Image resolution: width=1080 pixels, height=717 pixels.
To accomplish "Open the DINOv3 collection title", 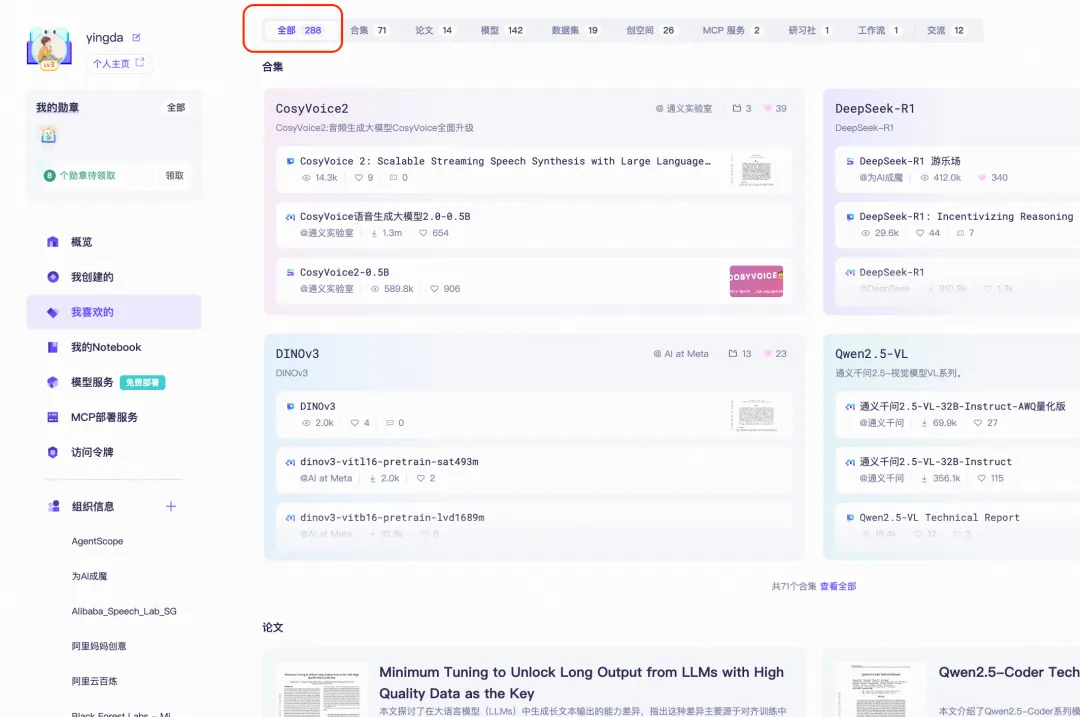I will [x=298, y=354].
